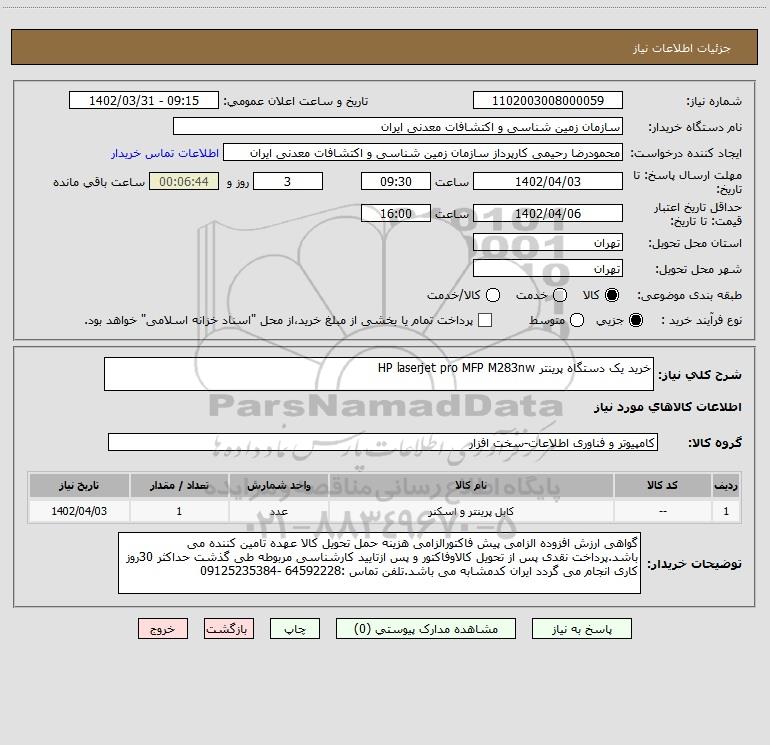
Task: Open مشاهده مدارک پیوستی (0) button
Action: pos(426,629)
